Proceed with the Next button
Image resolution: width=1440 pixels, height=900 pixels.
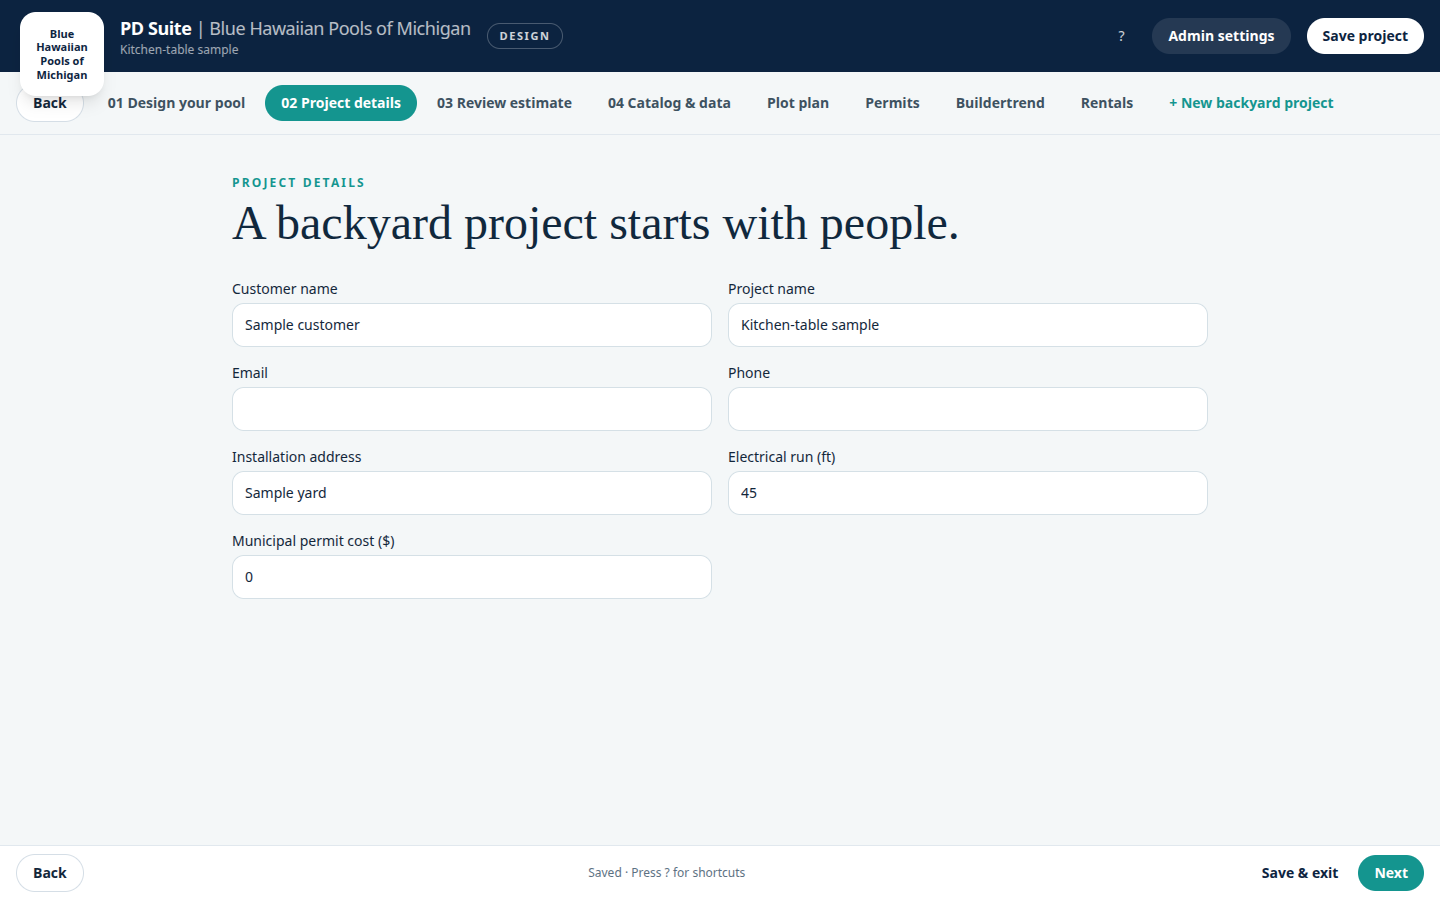pyautogui.click(x=1391, y=873)
